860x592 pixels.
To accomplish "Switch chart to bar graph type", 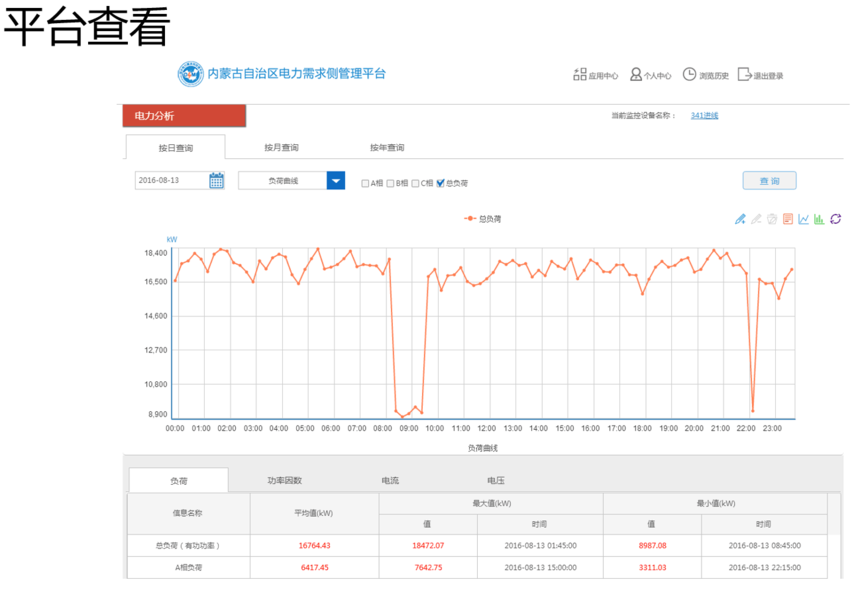I will [x=819, y=219].
